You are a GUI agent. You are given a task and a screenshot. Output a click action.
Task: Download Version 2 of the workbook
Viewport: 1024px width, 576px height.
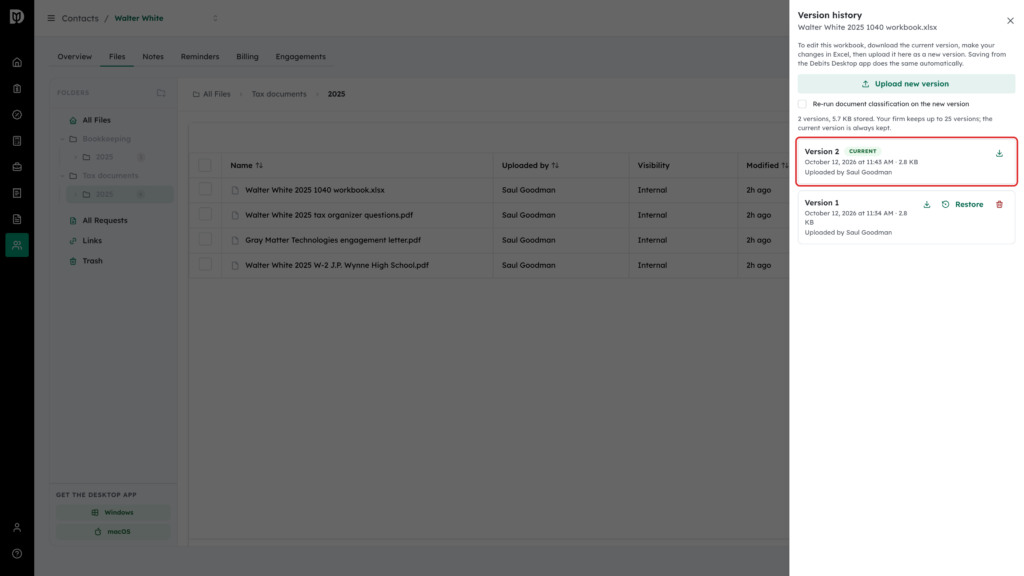click(999, 153)
